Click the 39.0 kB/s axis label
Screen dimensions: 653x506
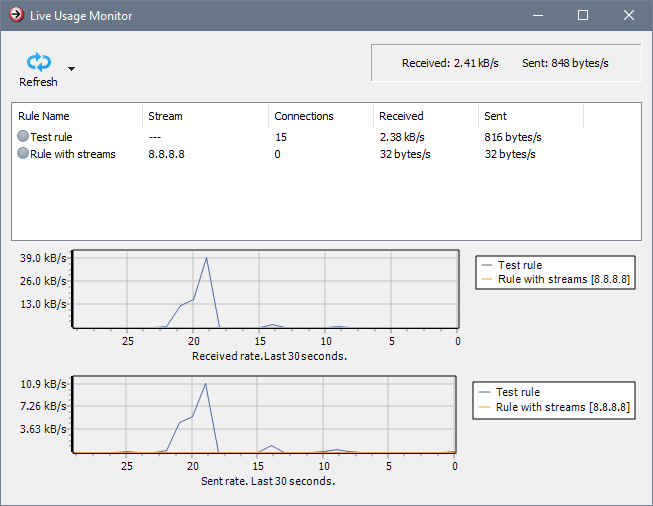pyautogui.click(x=43, y=258)
